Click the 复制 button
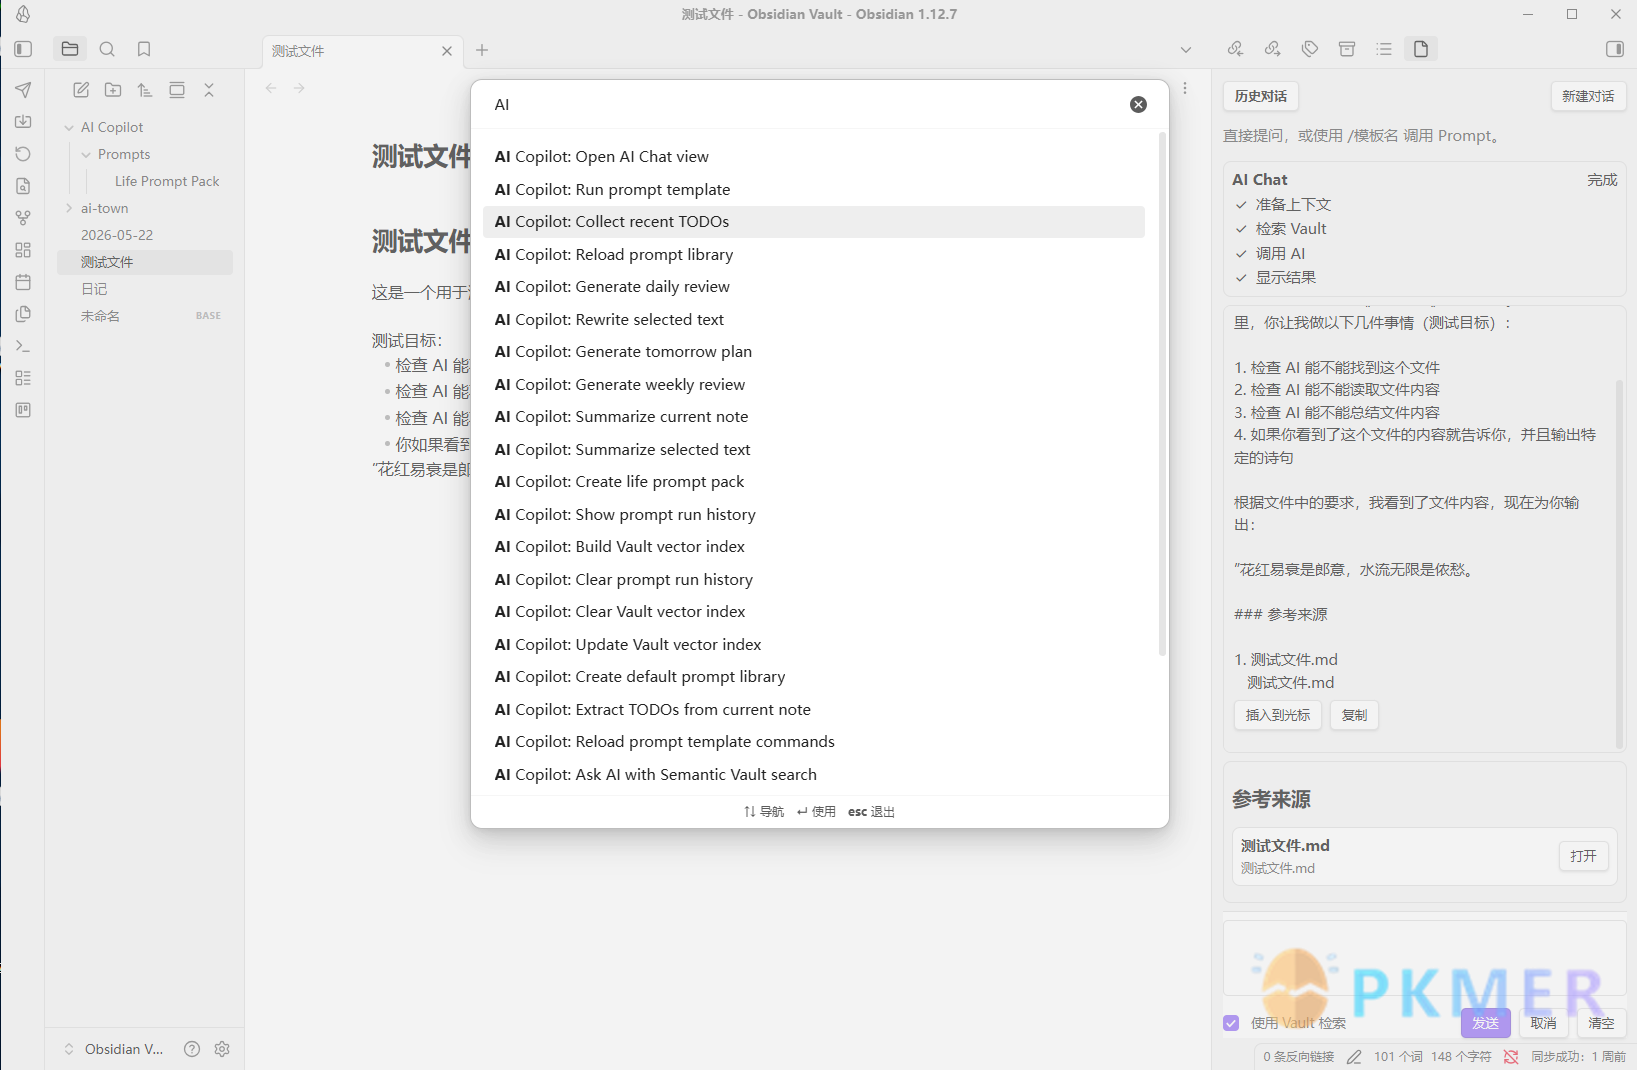Screen dimensions: 1637x1070 [1354, 715]
